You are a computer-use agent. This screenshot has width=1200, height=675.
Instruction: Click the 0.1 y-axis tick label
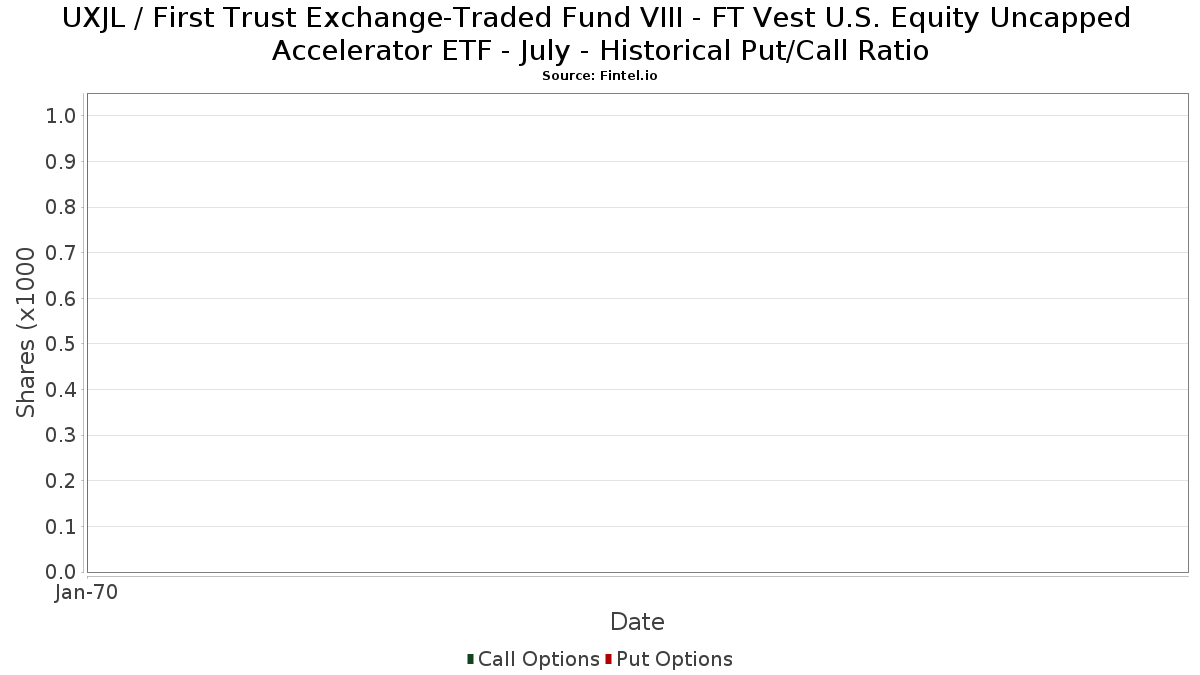[61, 526]
